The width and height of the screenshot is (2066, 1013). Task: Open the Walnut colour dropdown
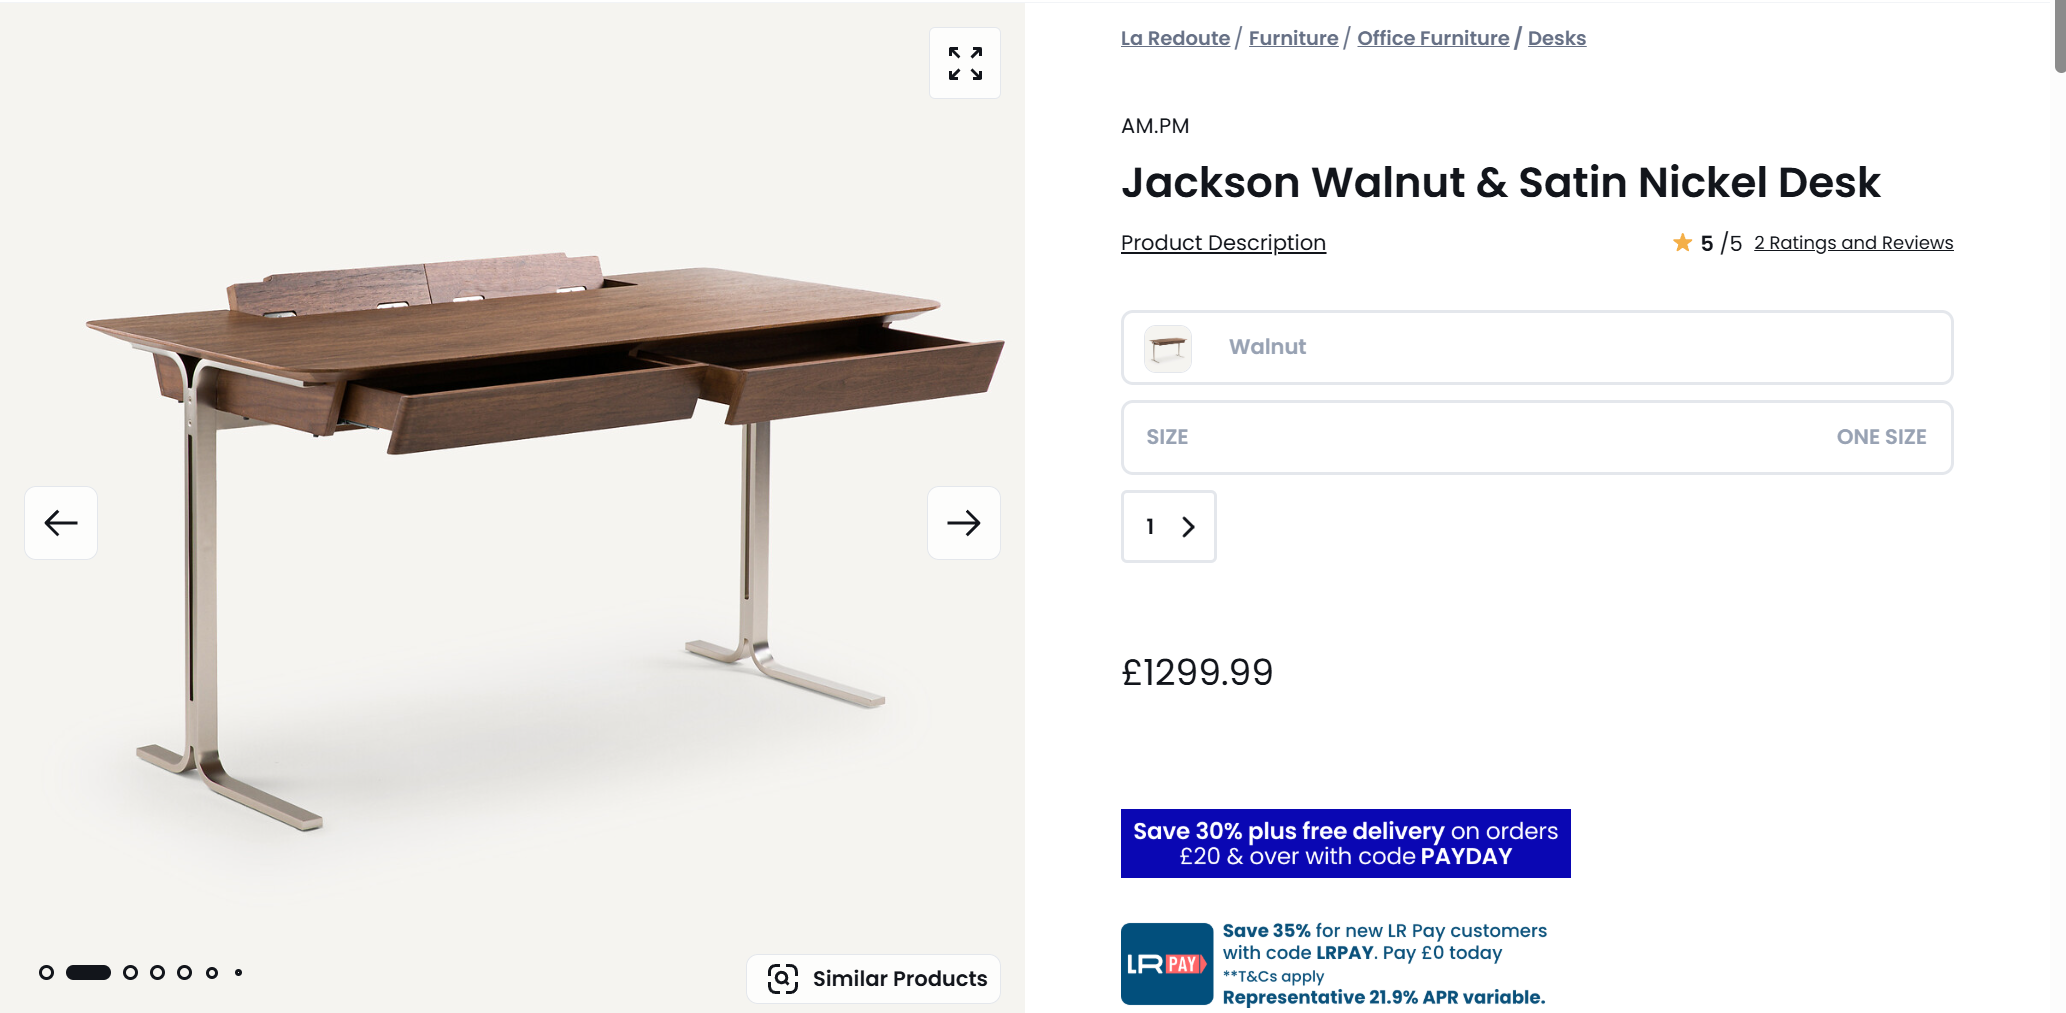tap(1537, 348)
